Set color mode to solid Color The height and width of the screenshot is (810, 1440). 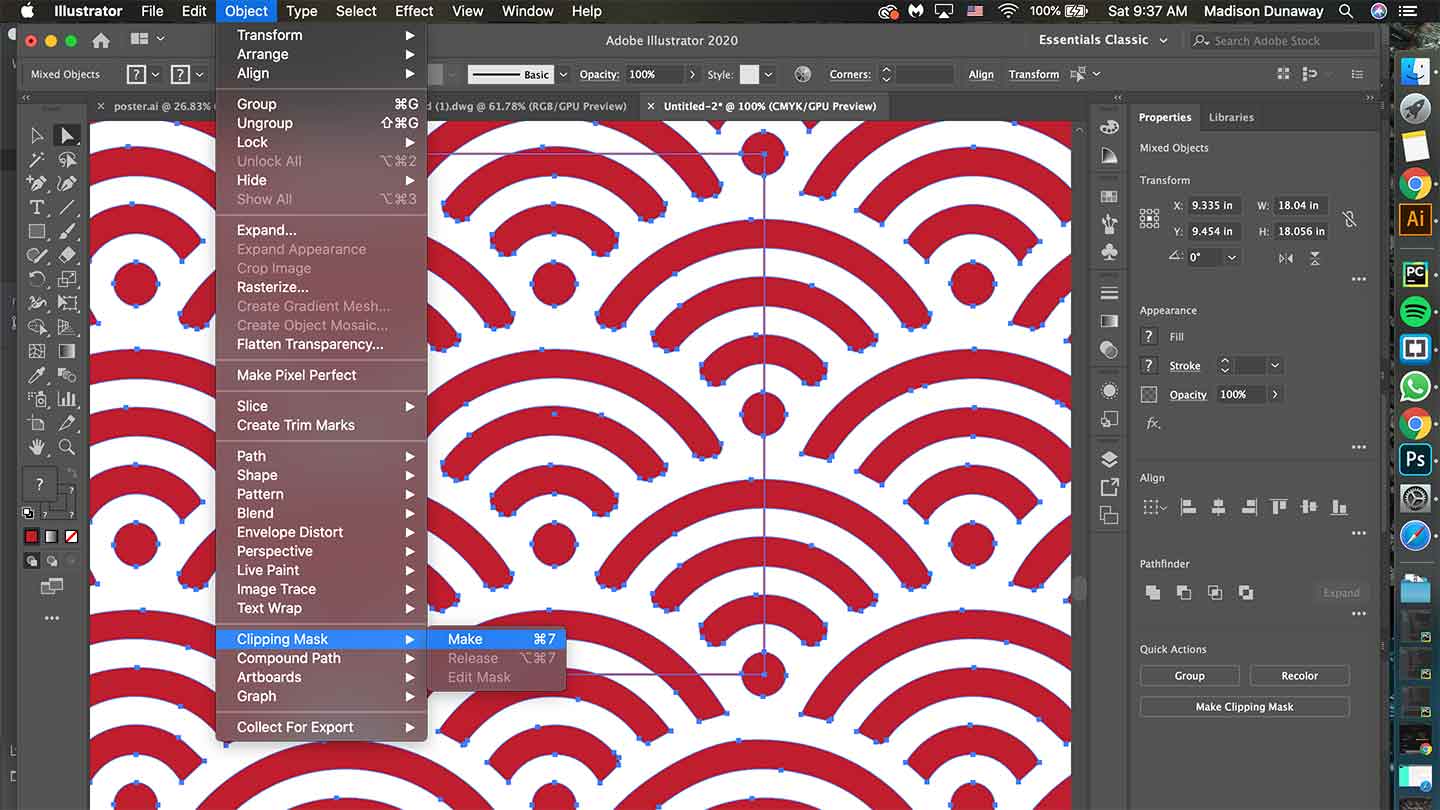click(31, 537)
